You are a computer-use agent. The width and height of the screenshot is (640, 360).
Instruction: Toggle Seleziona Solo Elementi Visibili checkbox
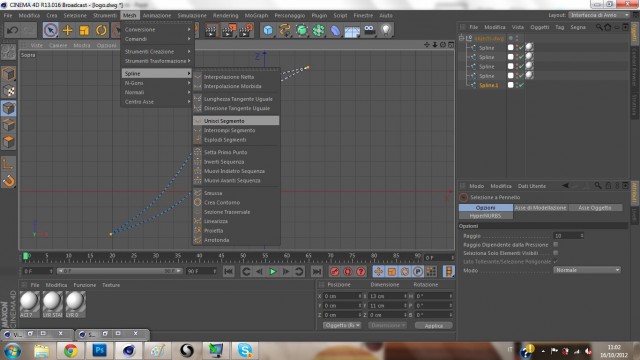556,253
